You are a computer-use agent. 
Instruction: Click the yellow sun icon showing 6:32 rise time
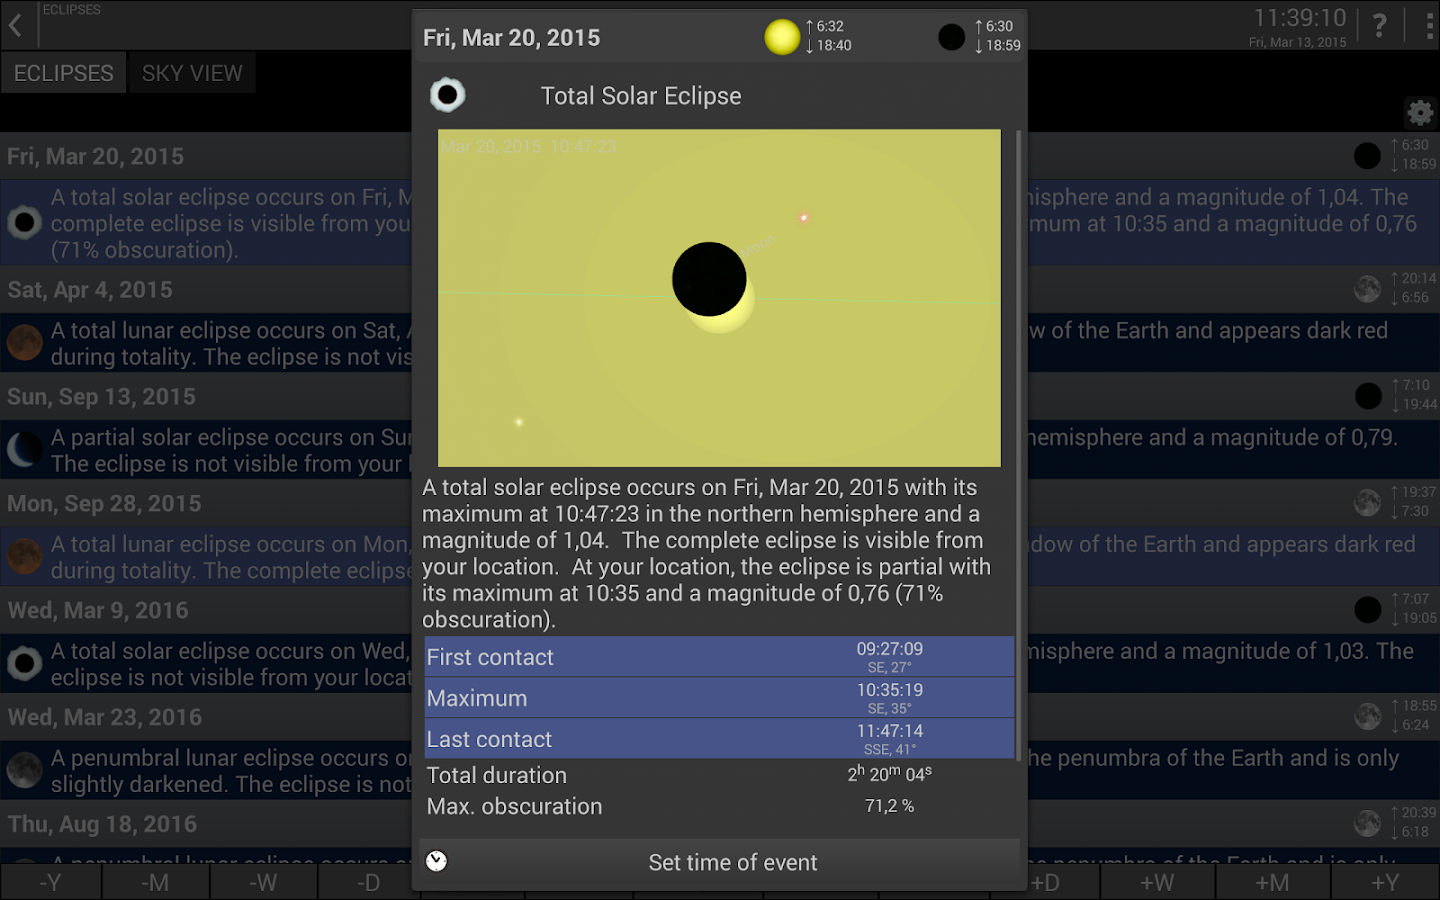tap(783, 37)
